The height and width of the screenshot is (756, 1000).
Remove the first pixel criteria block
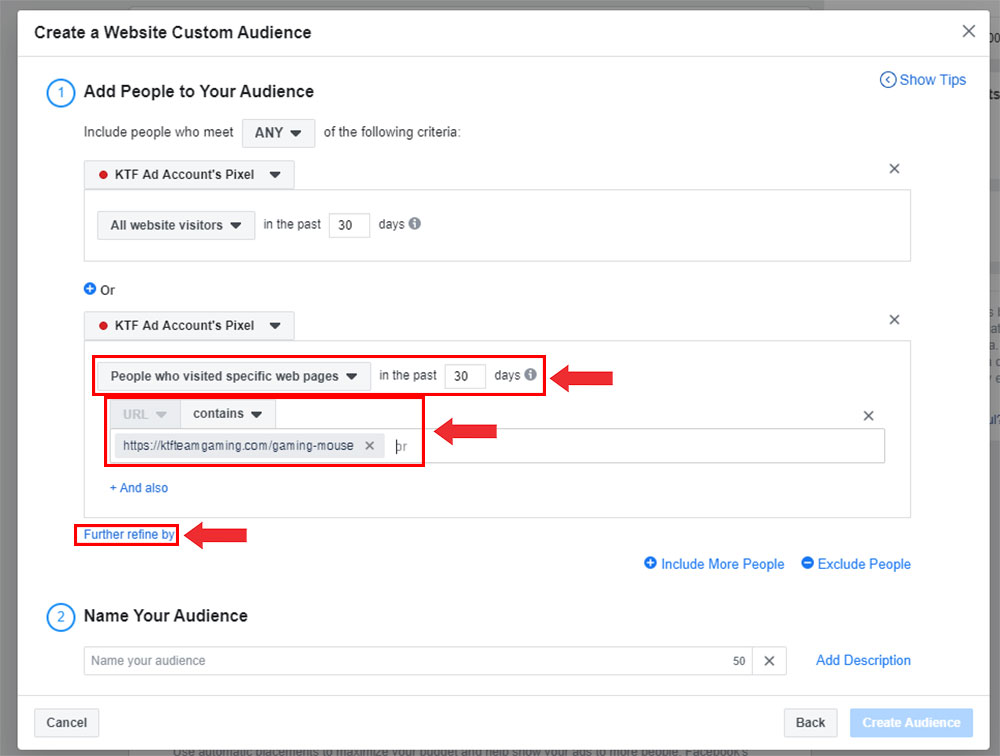tap(894, 168)
